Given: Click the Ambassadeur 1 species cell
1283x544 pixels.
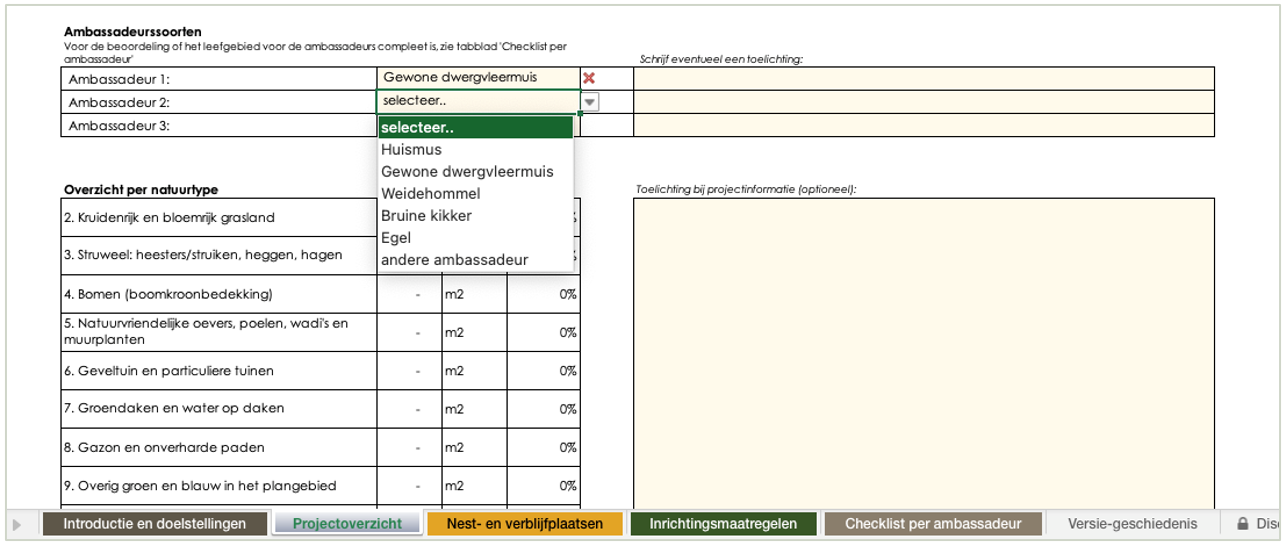Looking at the screenshot, I should pos(477,78).
